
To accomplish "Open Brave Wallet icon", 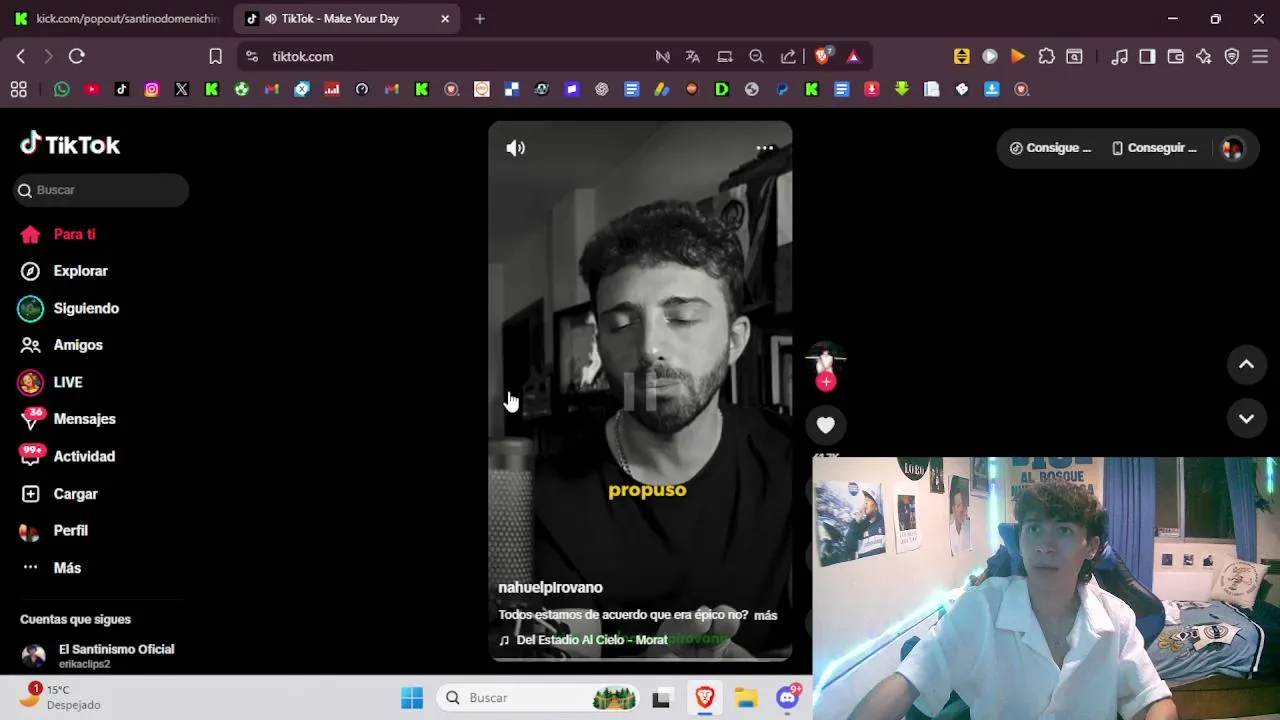I will 1176,56.
